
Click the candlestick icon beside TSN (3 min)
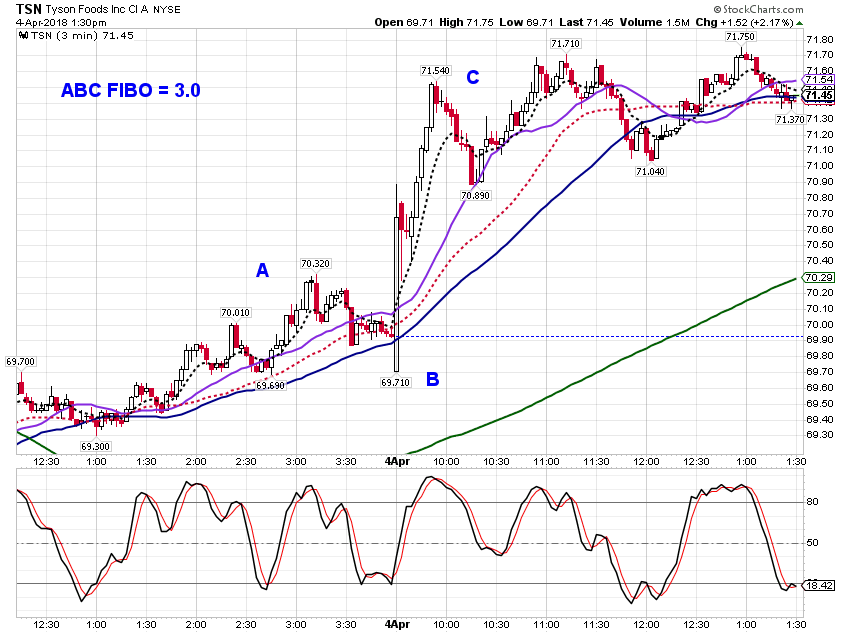point(23,36)
